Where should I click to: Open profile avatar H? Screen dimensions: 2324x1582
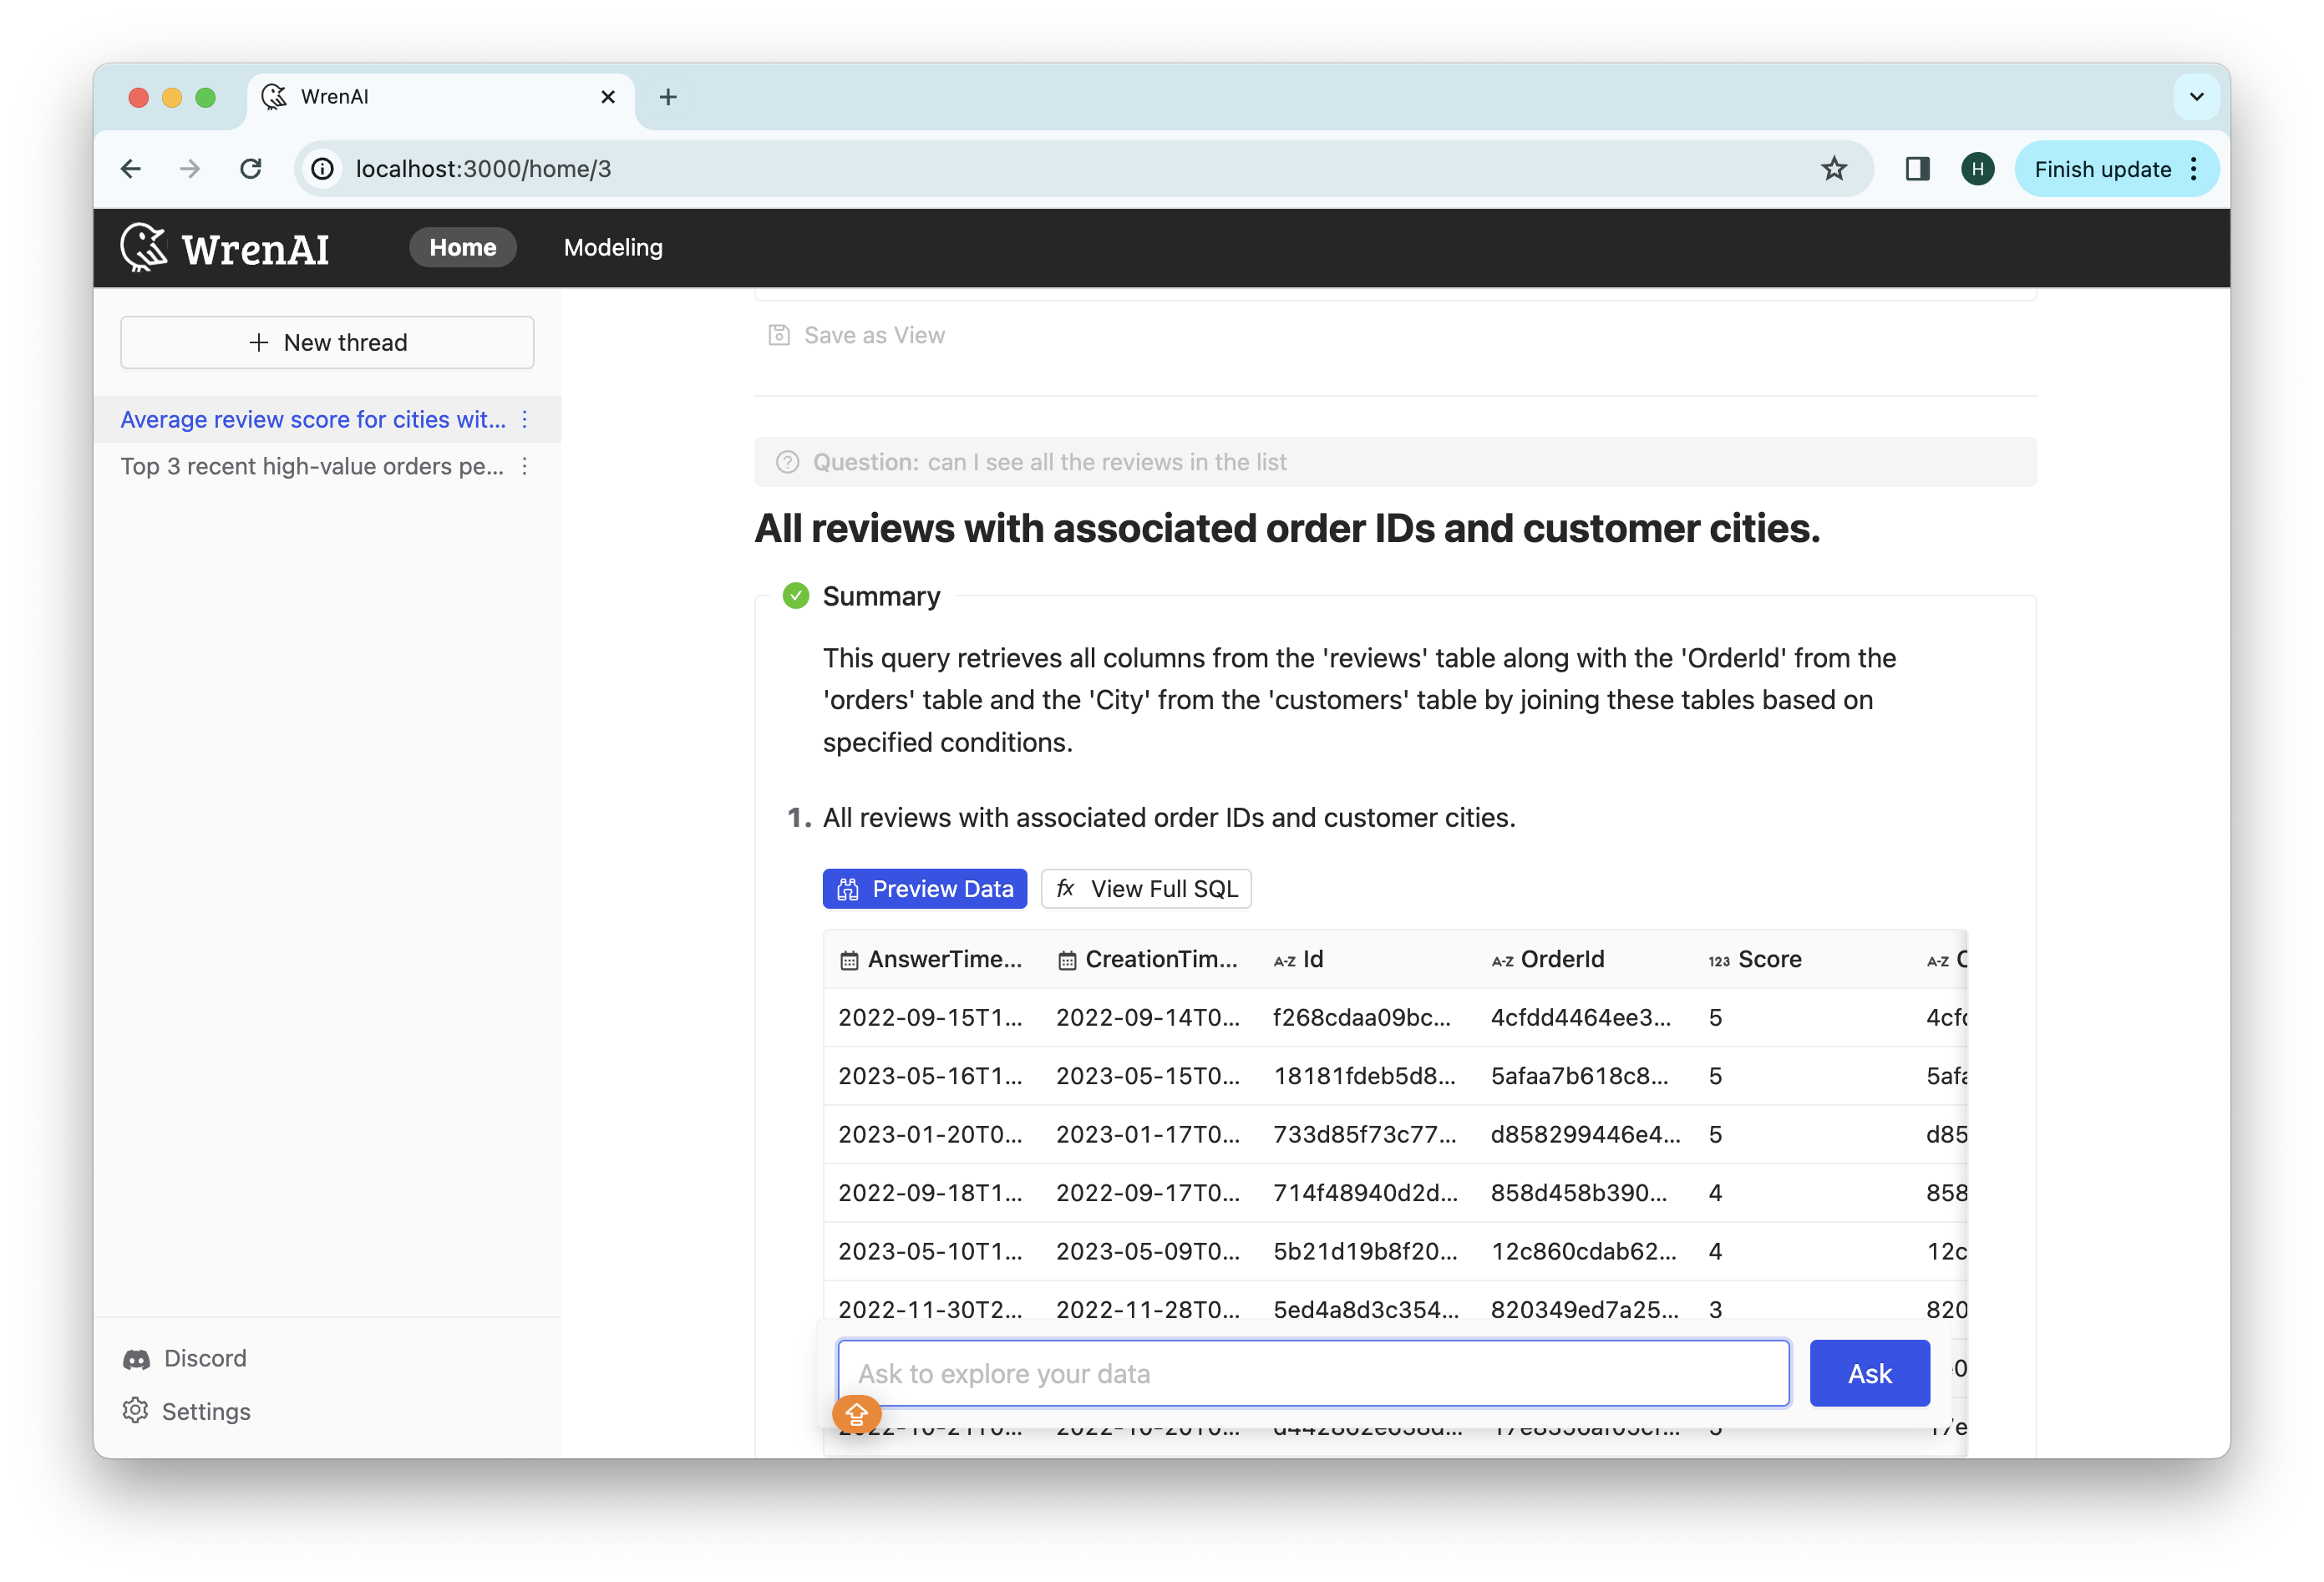click(x=1977, y=169)
